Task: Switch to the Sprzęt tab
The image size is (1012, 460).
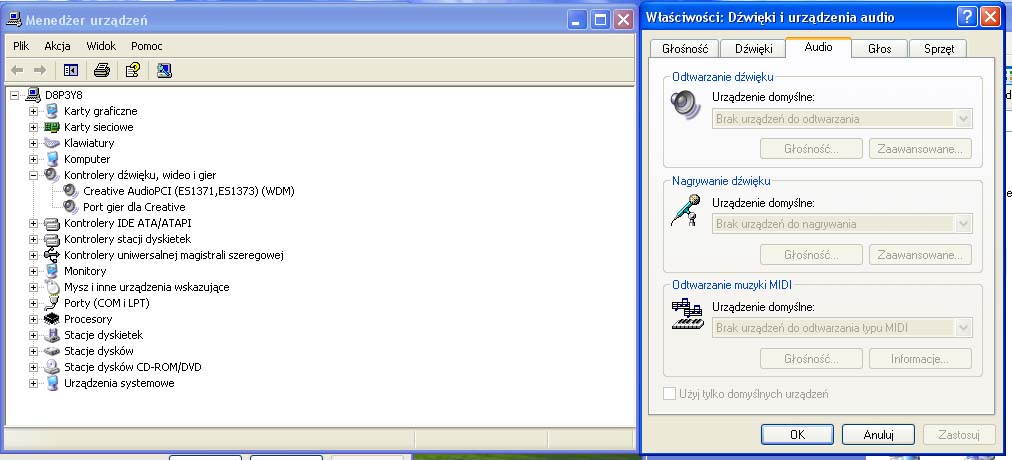Action: (x=938, y=48)
